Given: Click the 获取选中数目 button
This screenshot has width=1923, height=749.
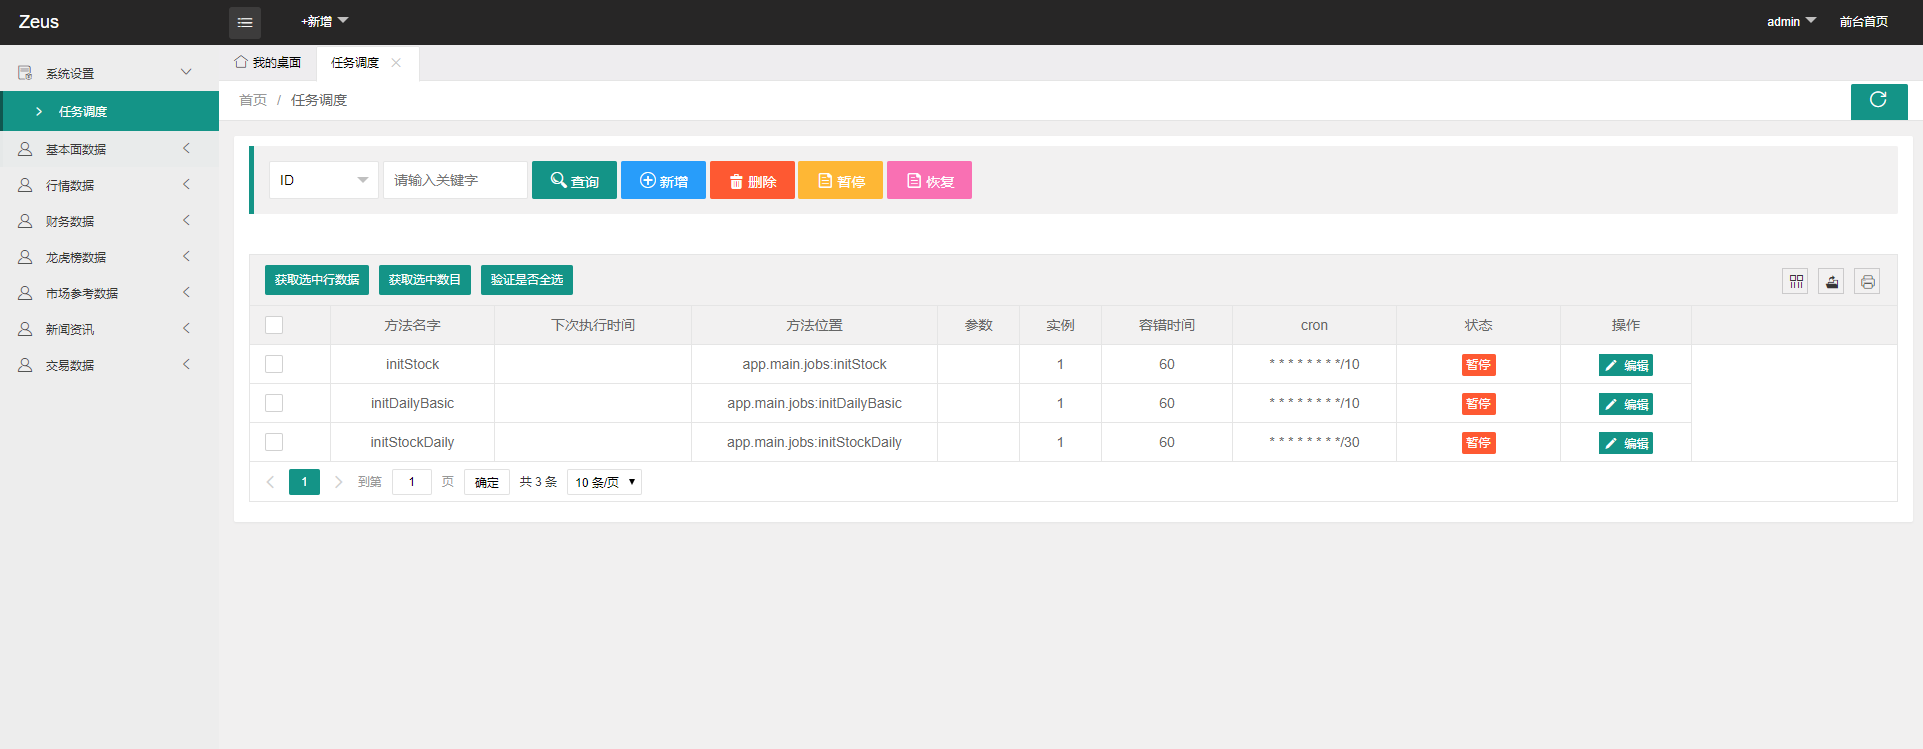Looking at the screenshot, I should coord(425,280).
